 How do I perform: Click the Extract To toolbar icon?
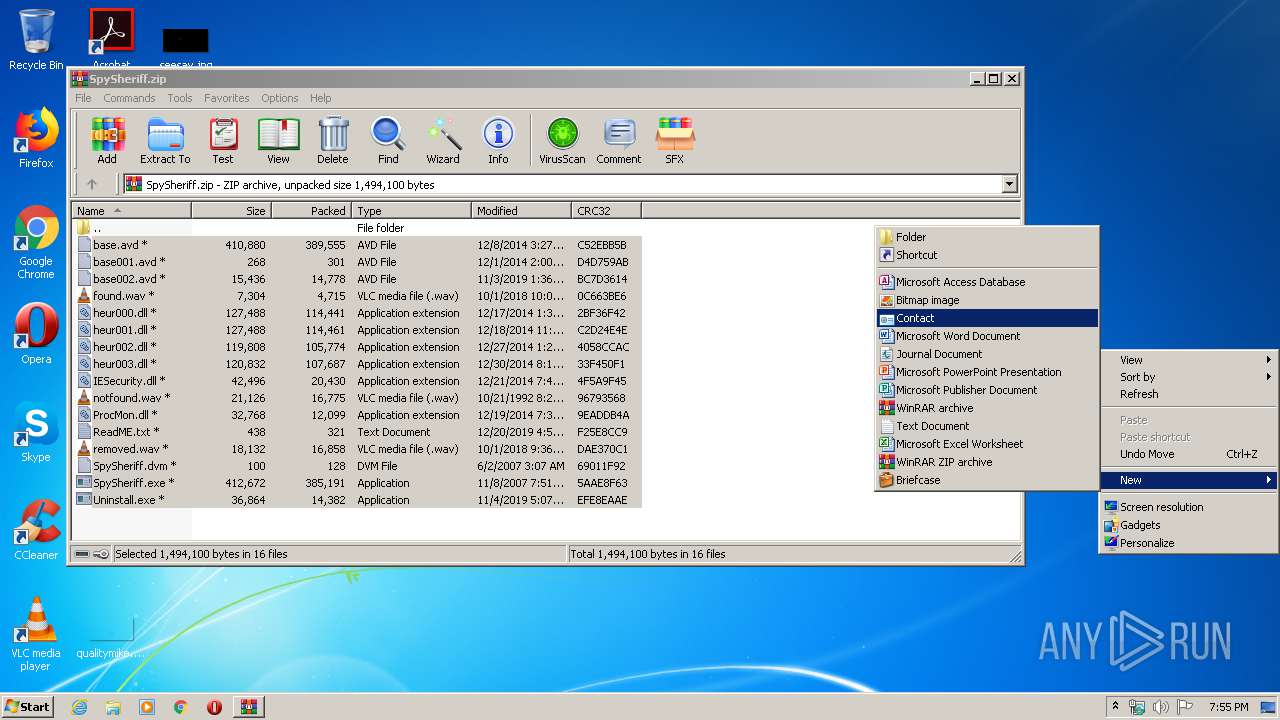(x=165, y=140)
